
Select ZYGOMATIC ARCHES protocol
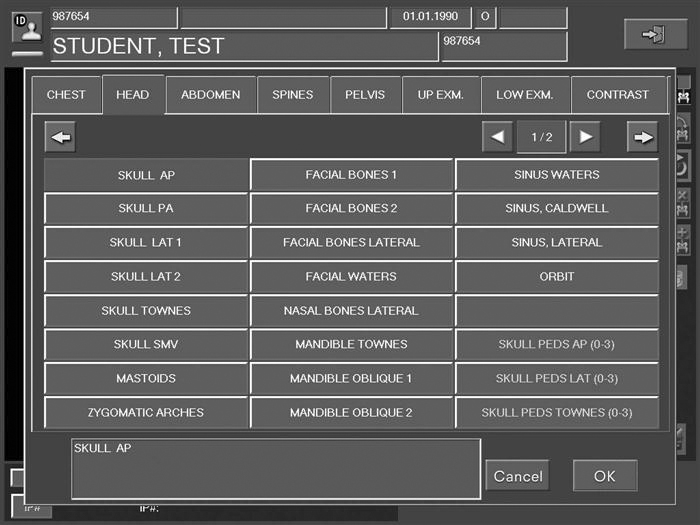tap(146, 412)
